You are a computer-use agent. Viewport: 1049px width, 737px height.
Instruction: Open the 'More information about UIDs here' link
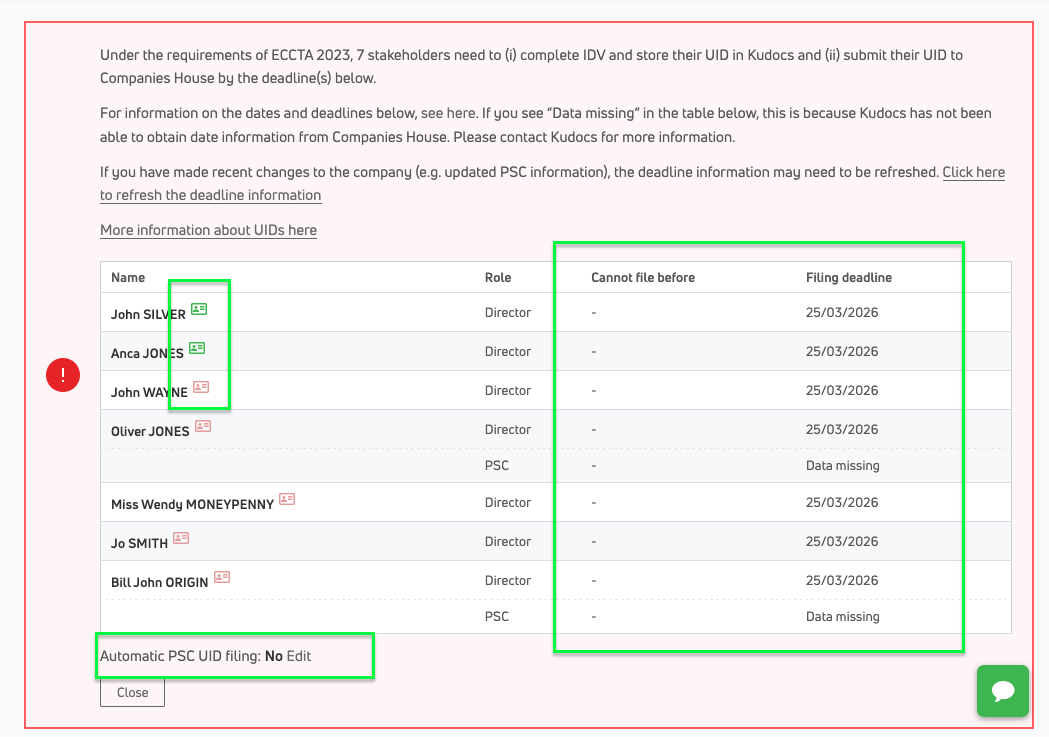(x=208, y=230)
